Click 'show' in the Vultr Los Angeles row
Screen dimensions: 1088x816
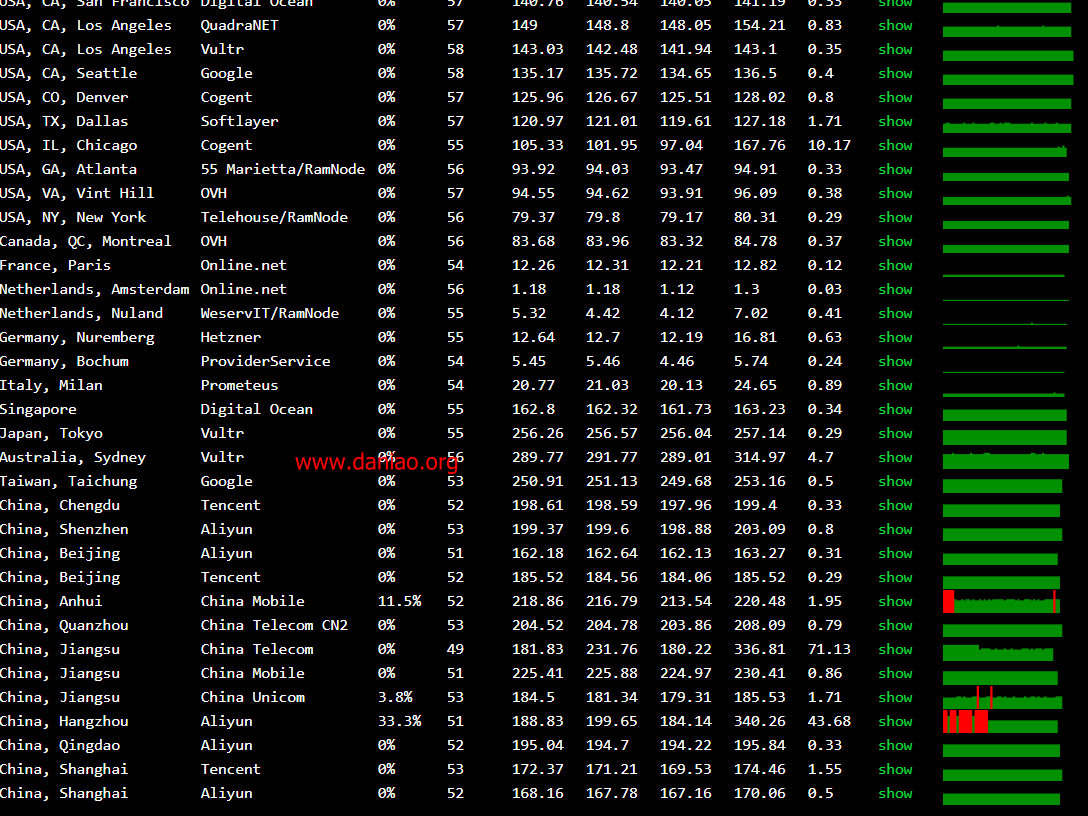click(895, 49)
